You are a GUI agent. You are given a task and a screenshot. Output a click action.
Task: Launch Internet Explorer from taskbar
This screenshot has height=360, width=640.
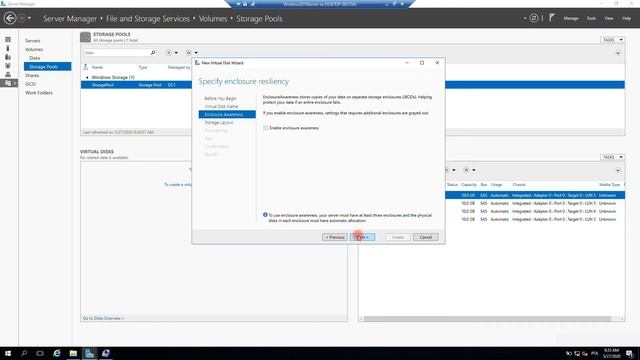coord(57,353)
